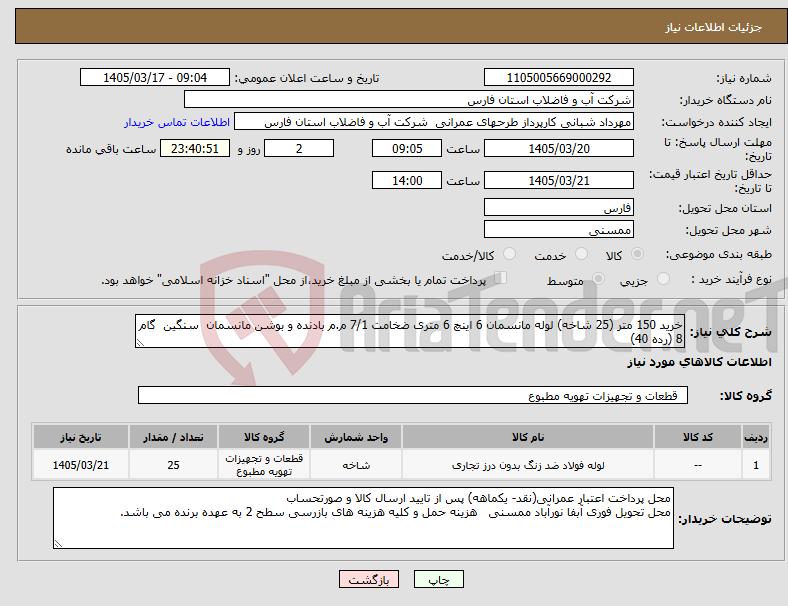Screen dimensions: 788x606
Task: Click the تاریخ نیاز column header
Action: tap(81, 437)
